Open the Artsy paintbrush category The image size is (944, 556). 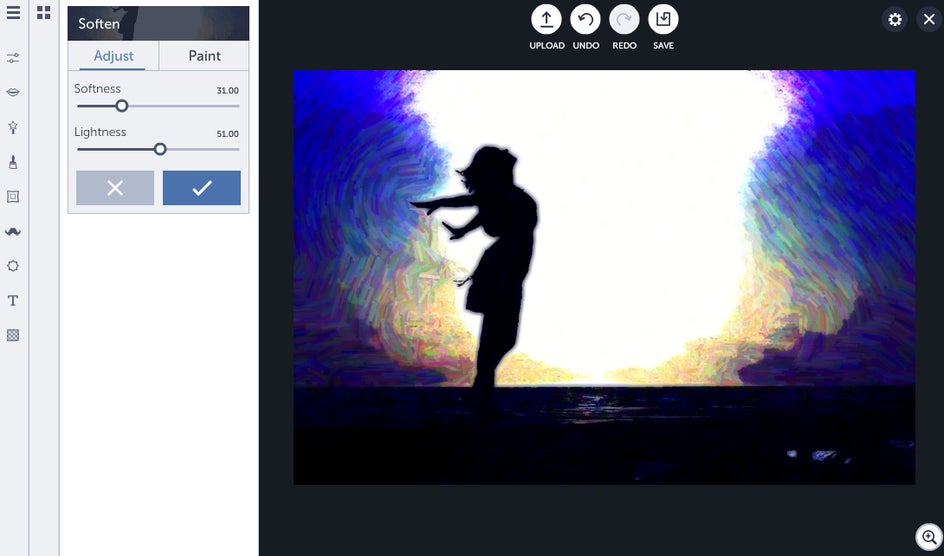click(x=13, y=161)
